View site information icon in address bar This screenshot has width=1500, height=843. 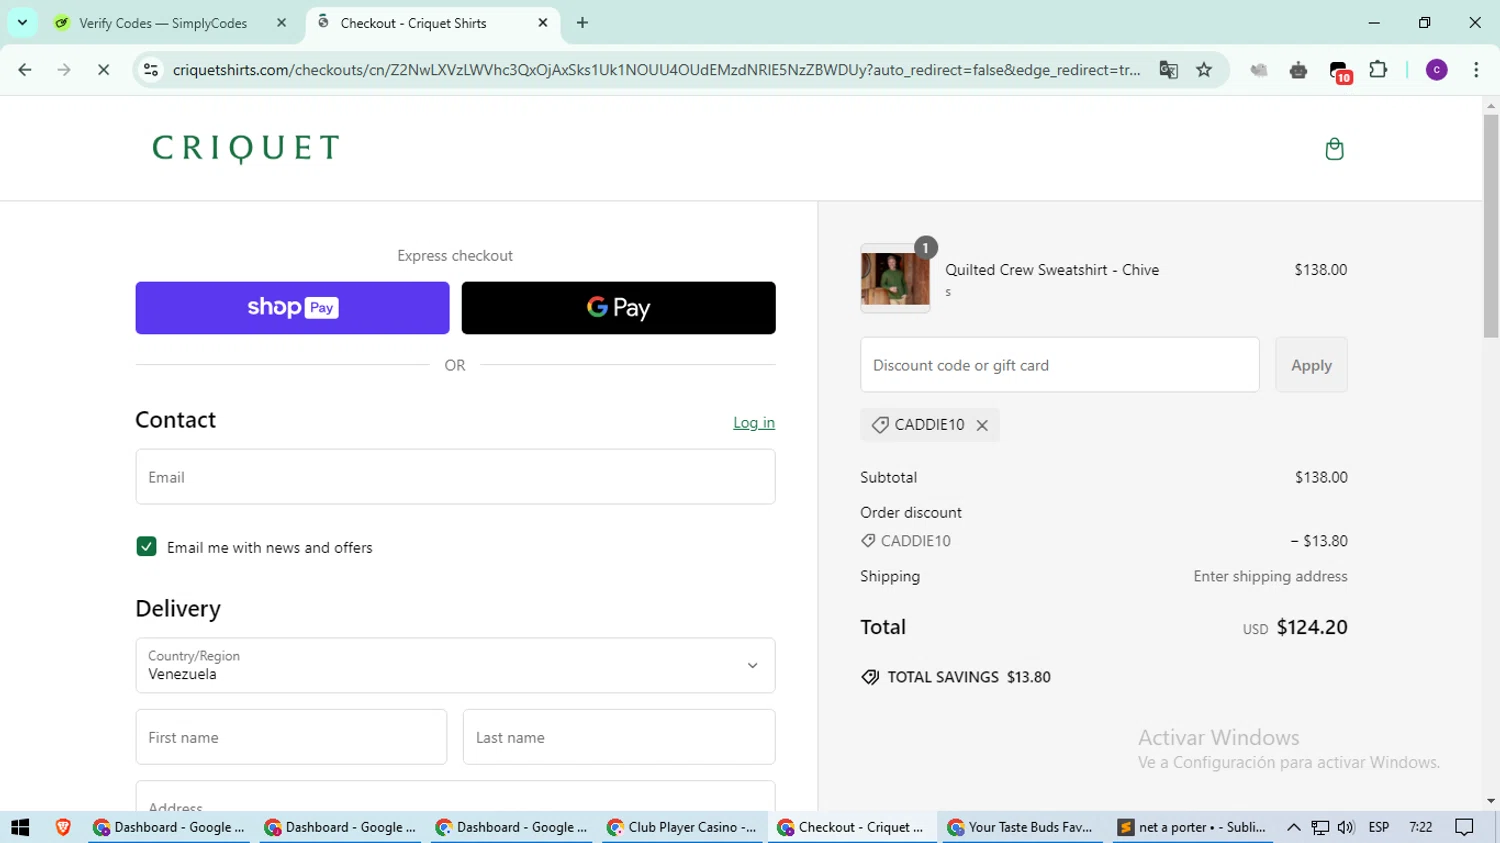[x=151, y=70]
